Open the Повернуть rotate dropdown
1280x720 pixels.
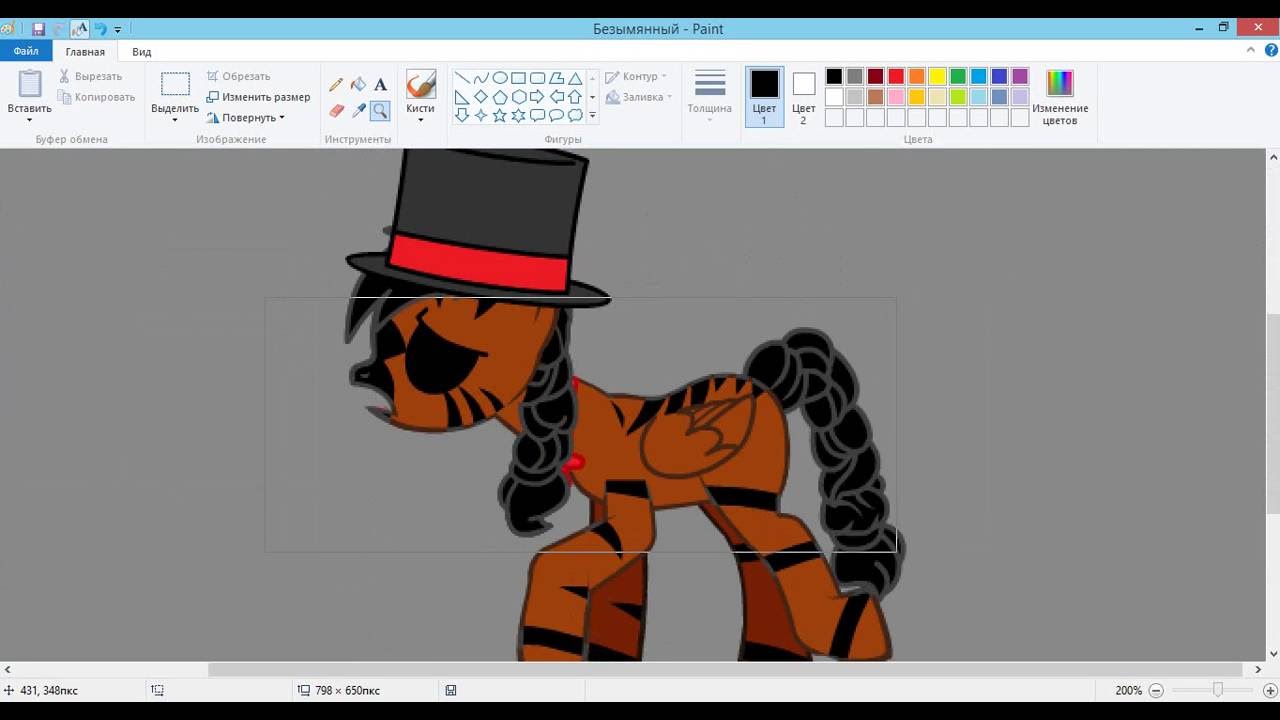point(246,117)
